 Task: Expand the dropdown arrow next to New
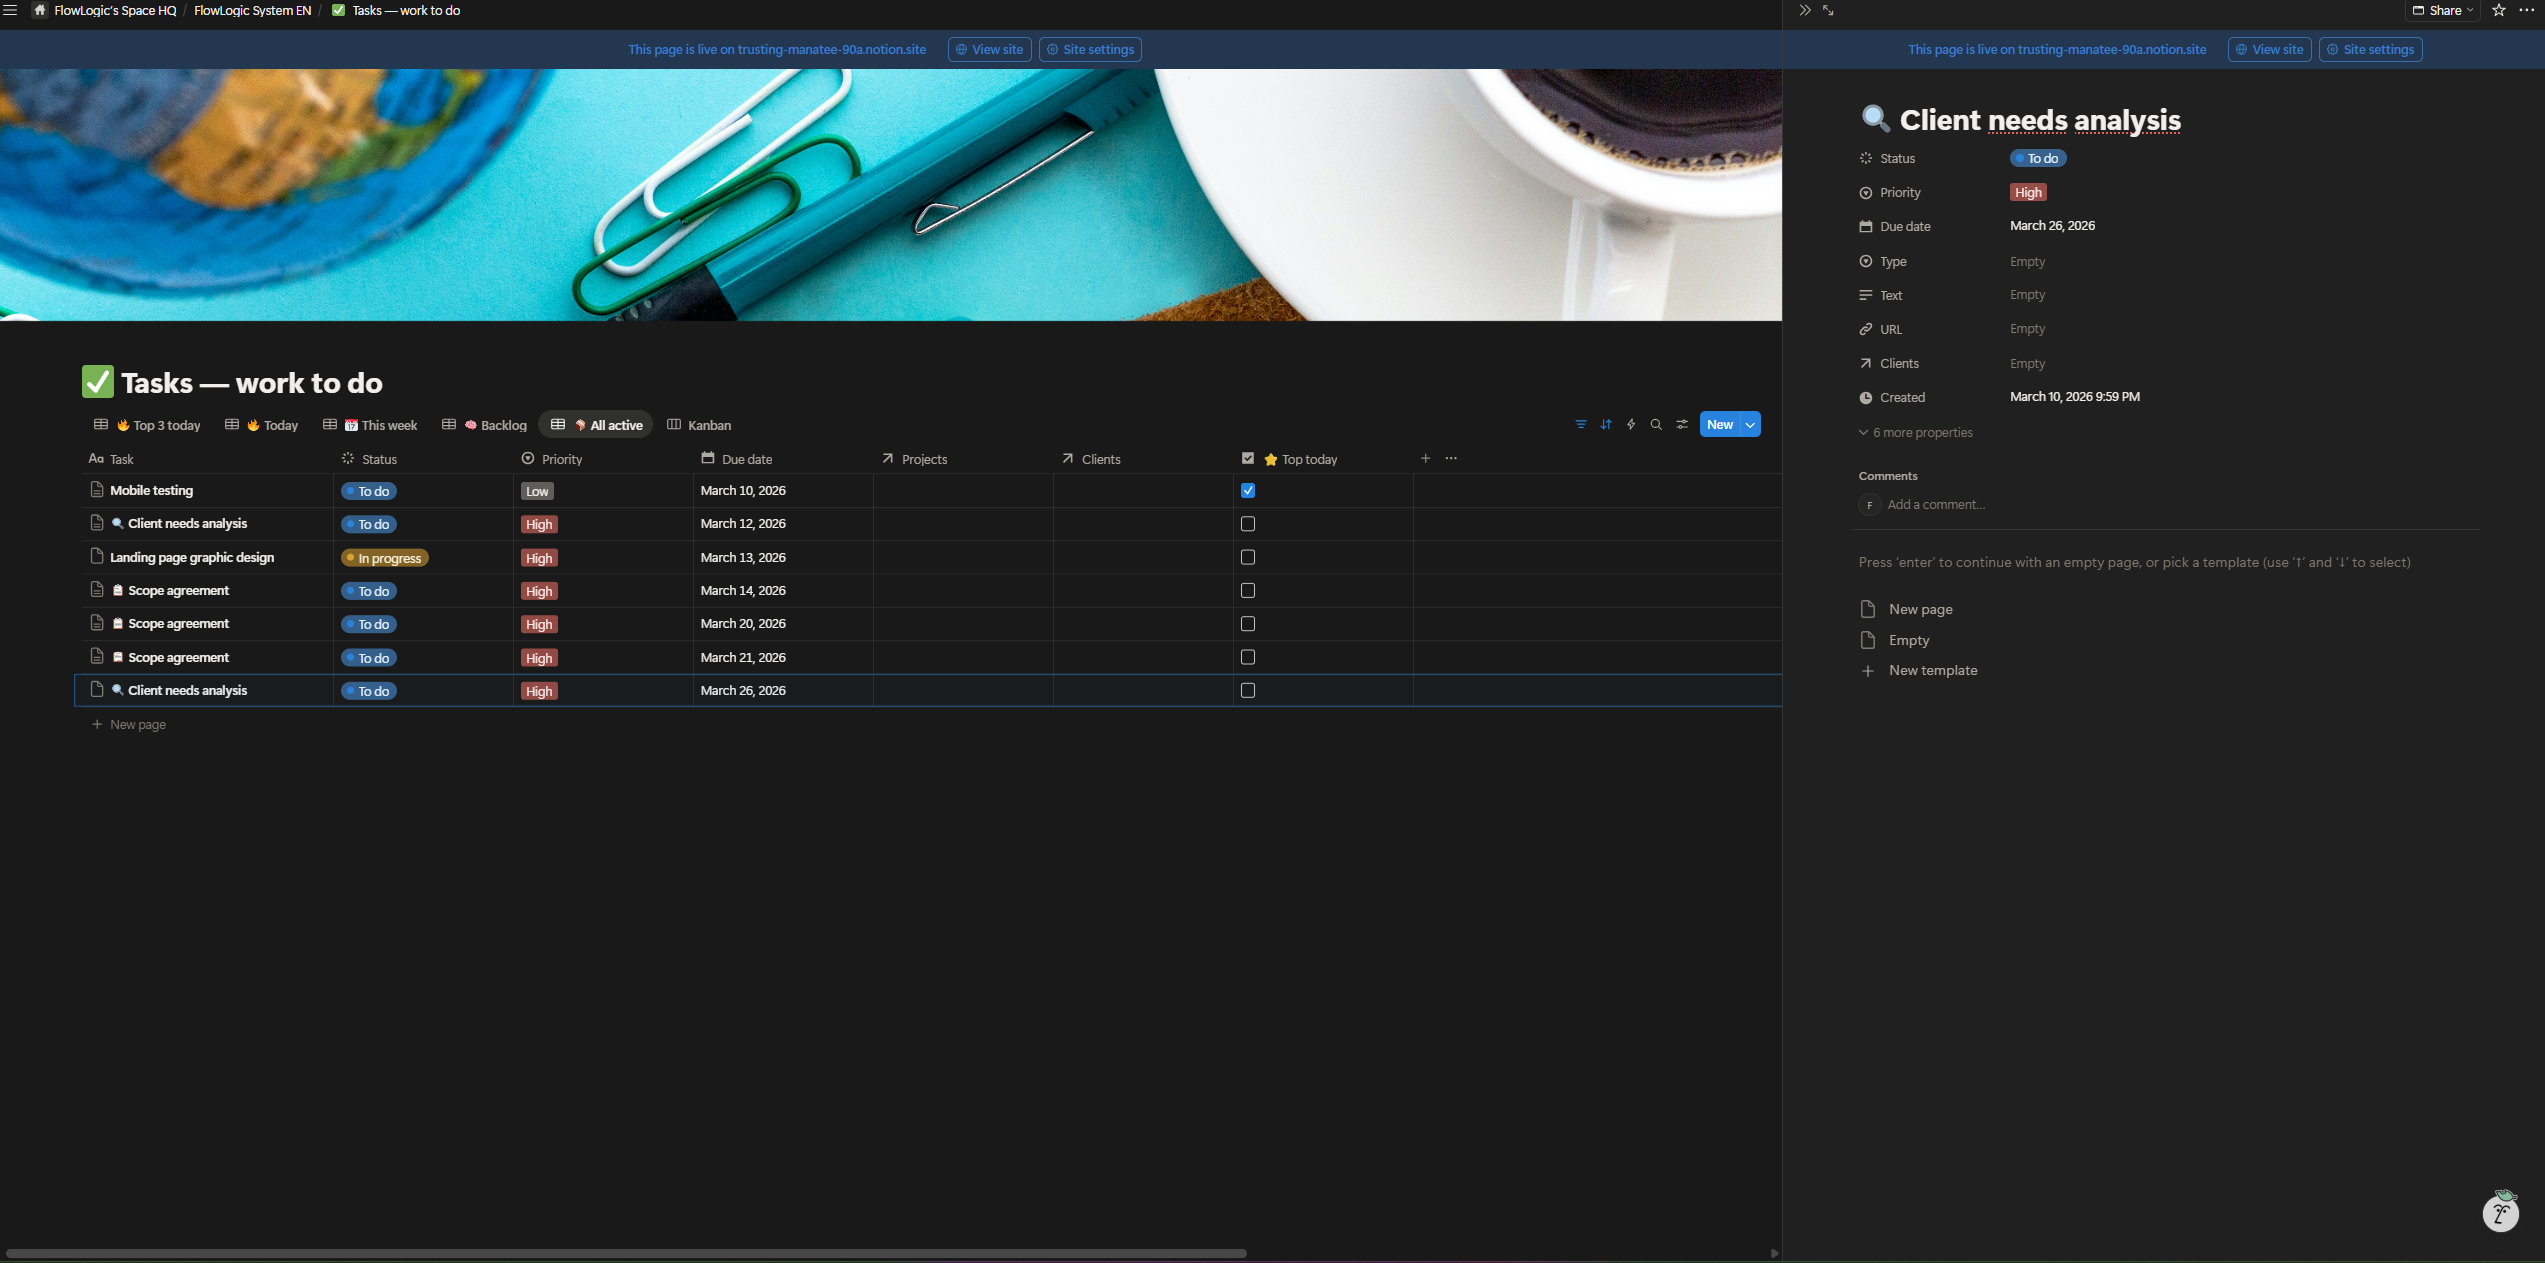pos(1749,424)
